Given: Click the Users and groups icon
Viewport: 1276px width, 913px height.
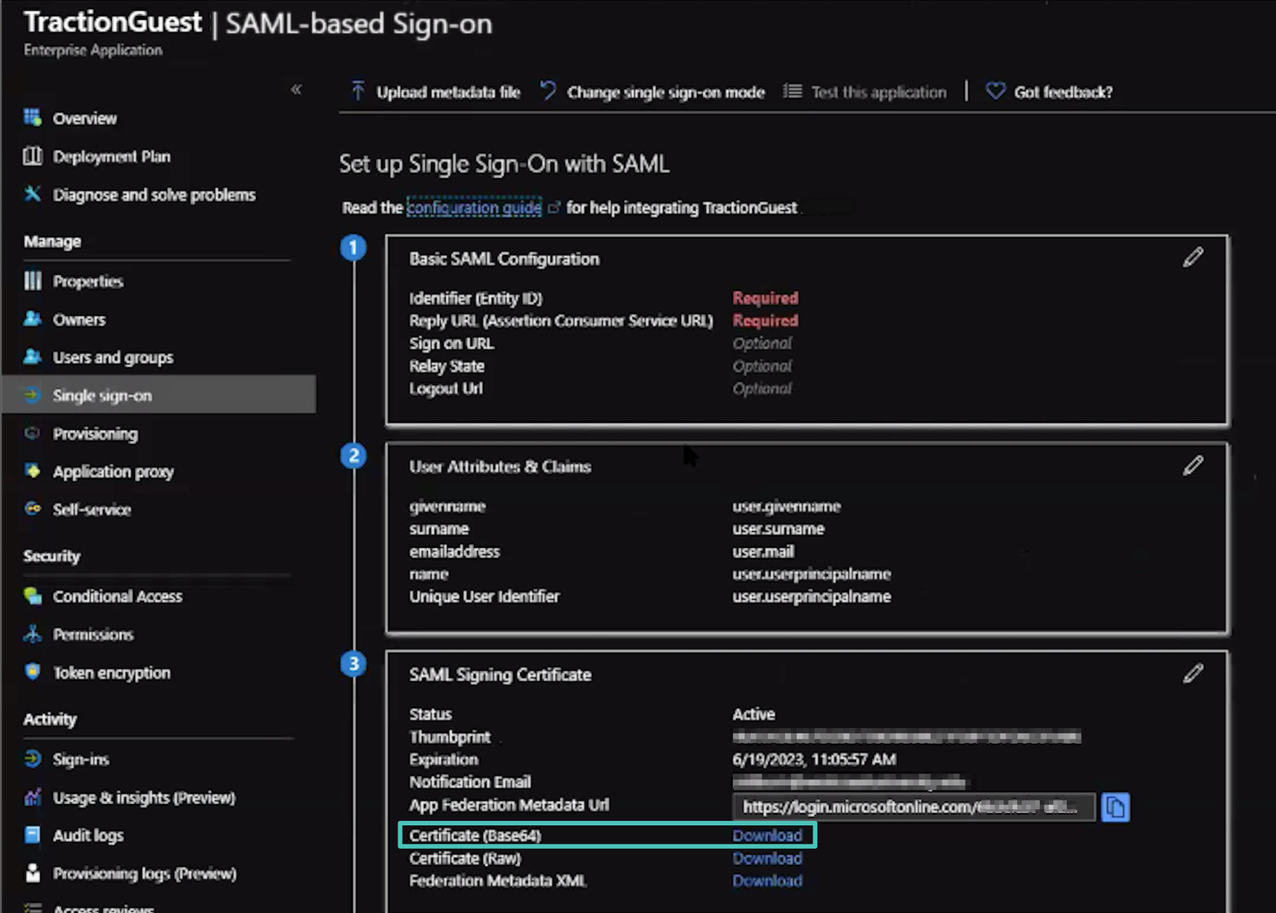Looking at the screenshot, I should (x=33, y=357).
